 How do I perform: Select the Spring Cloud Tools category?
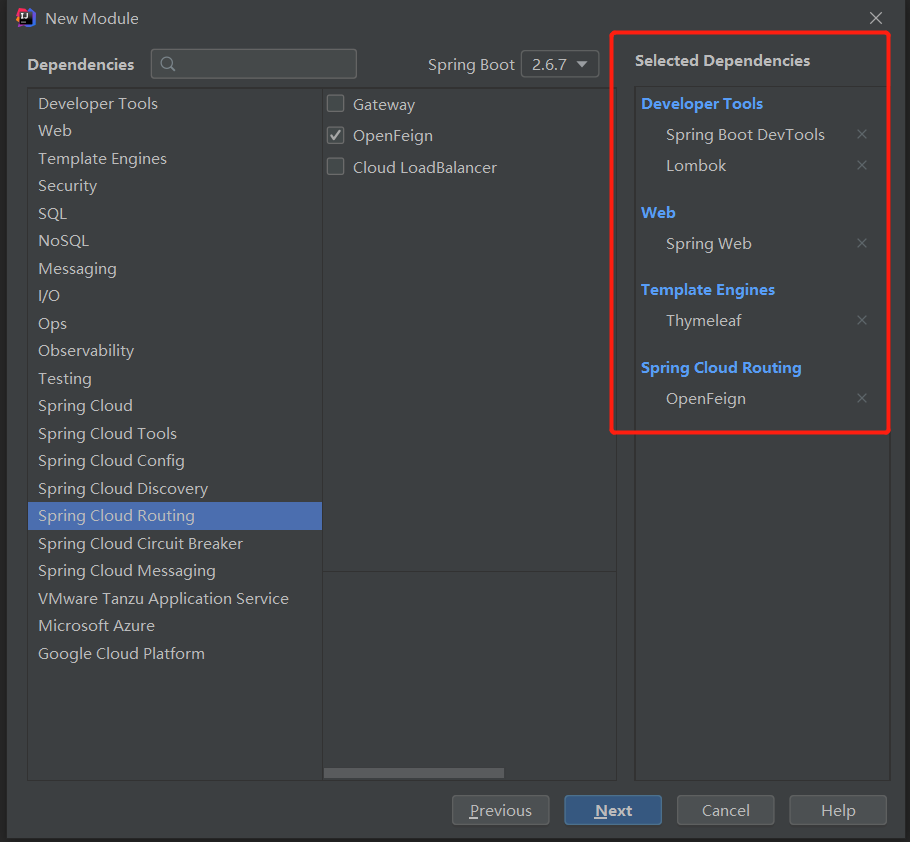175,433
